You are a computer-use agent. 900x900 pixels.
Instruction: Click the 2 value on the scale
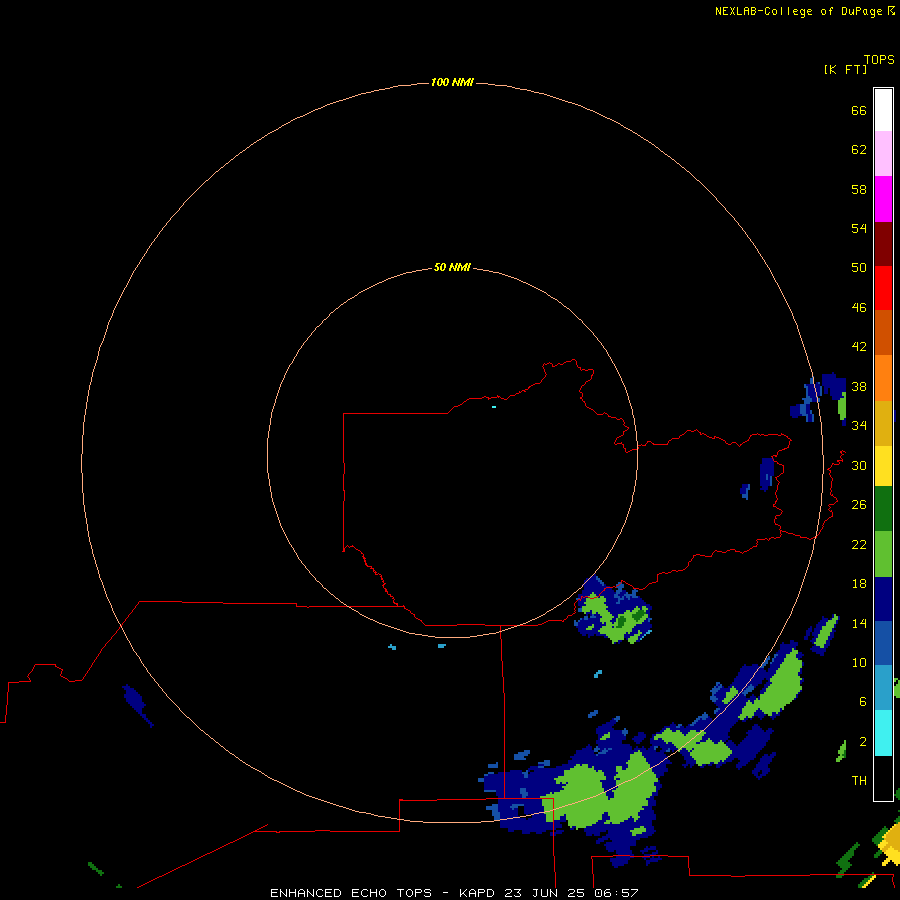pos(863,742)
